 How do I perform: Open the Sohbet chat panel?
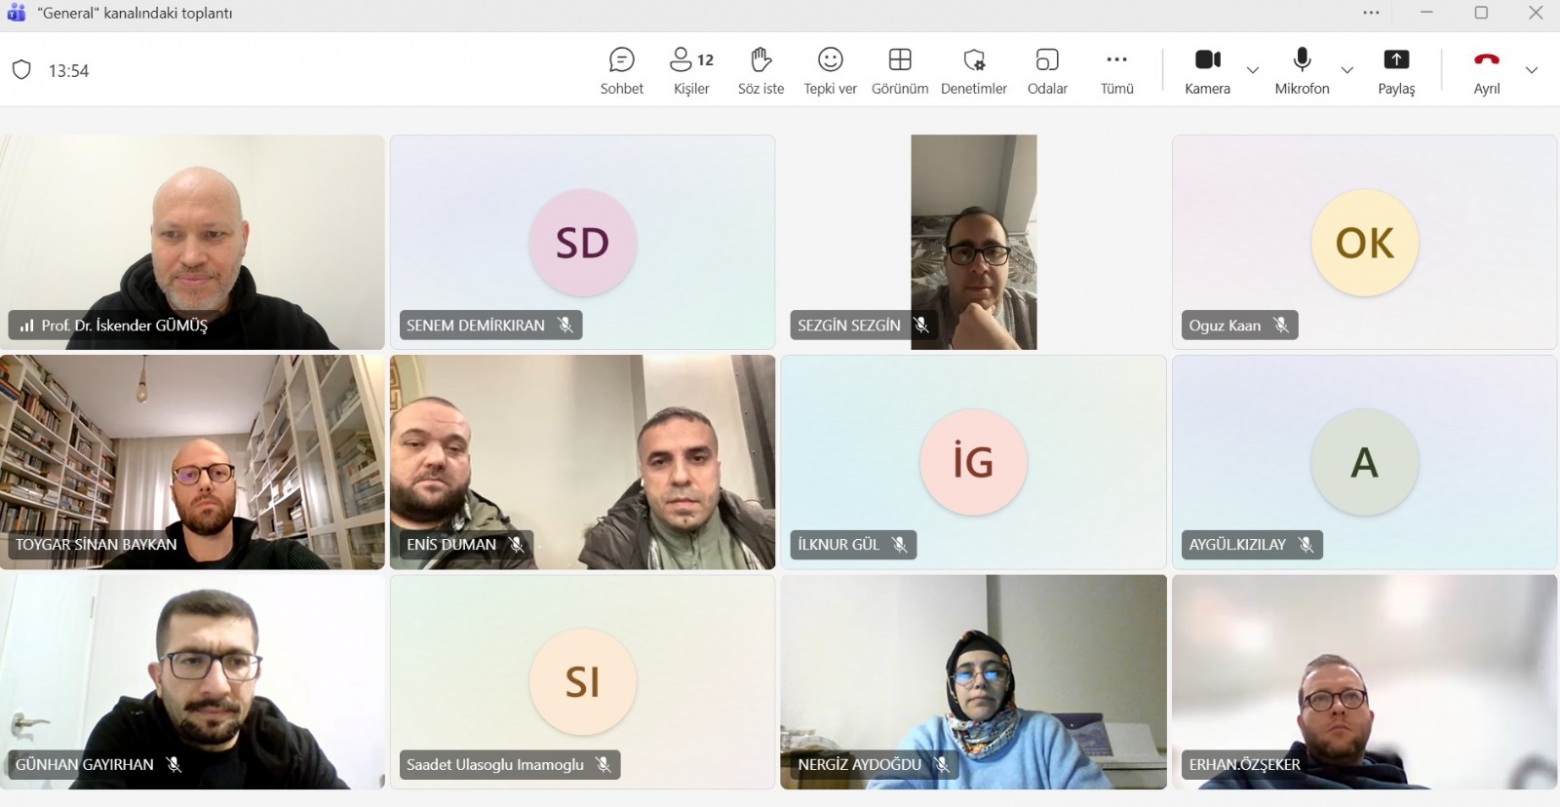[621, 70]
